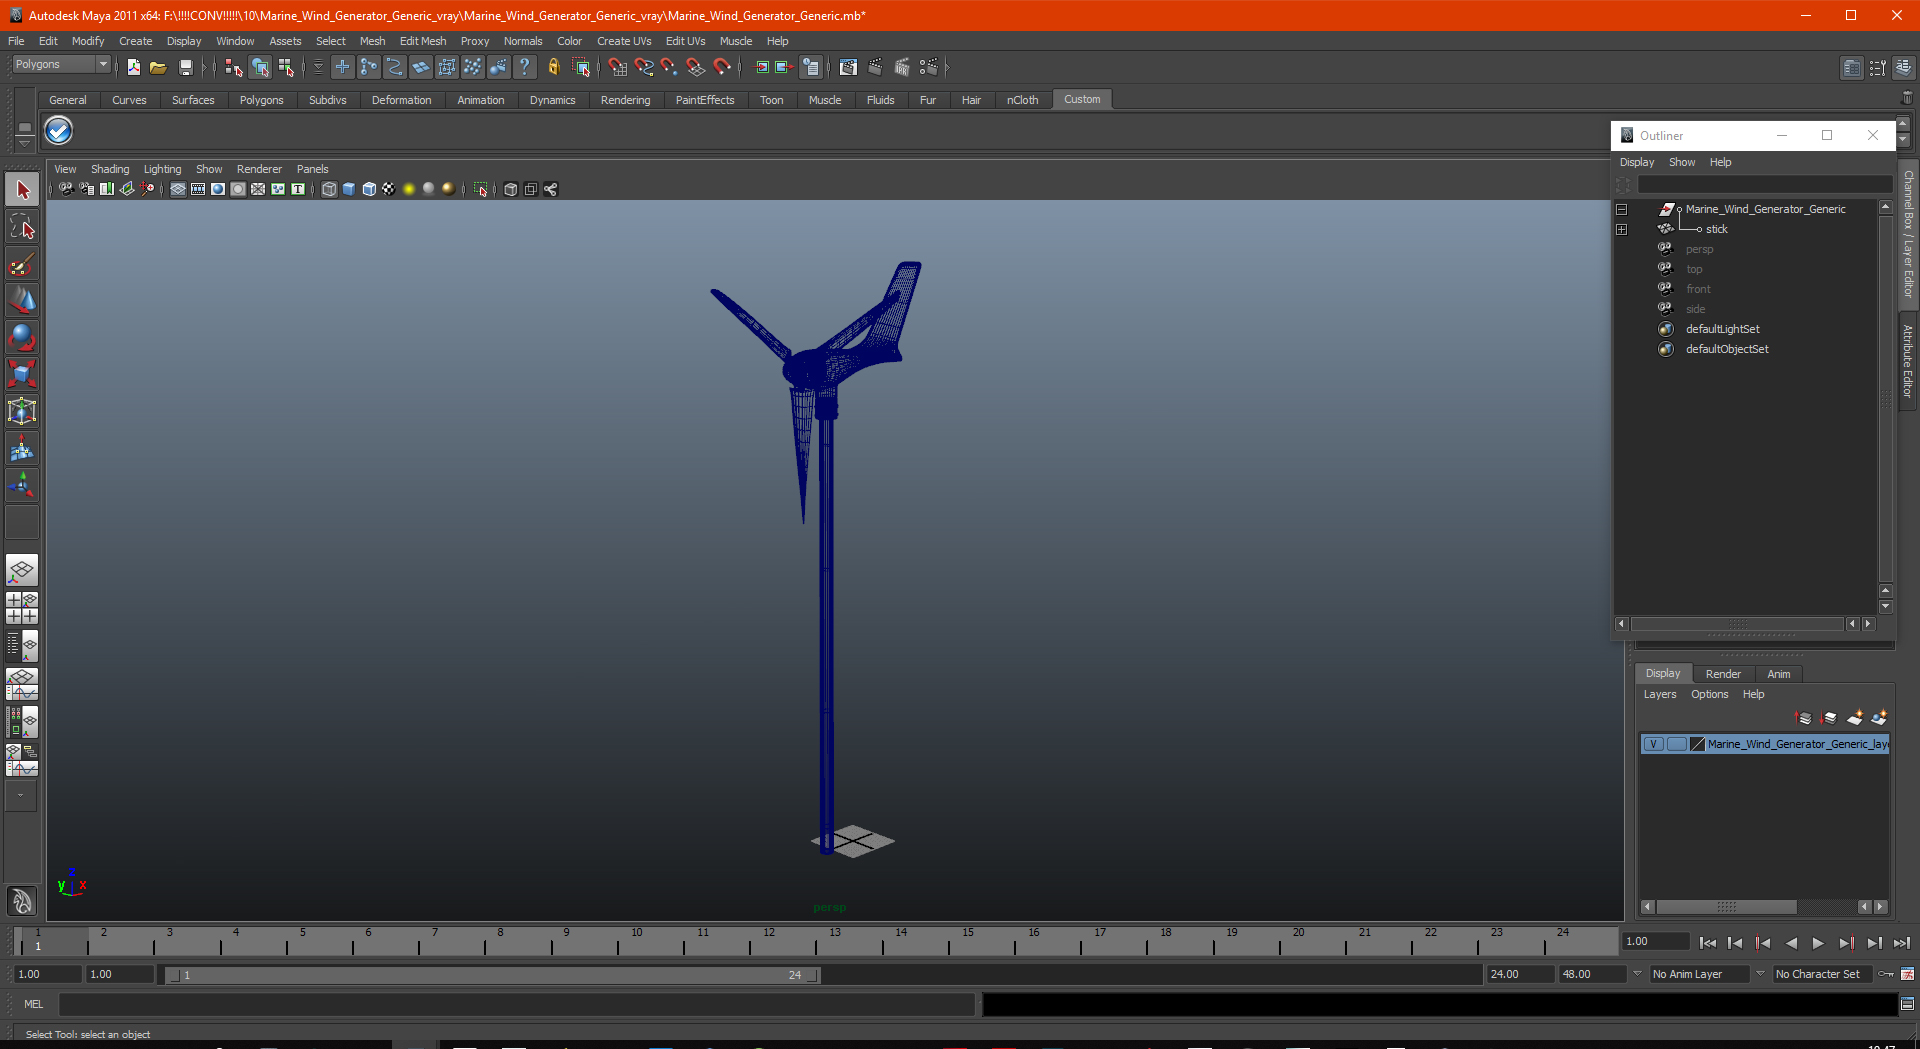The width and height of the screenshot is (1920, 1049).
Task: Open the Edit Mesh menu
Action: 423,41
